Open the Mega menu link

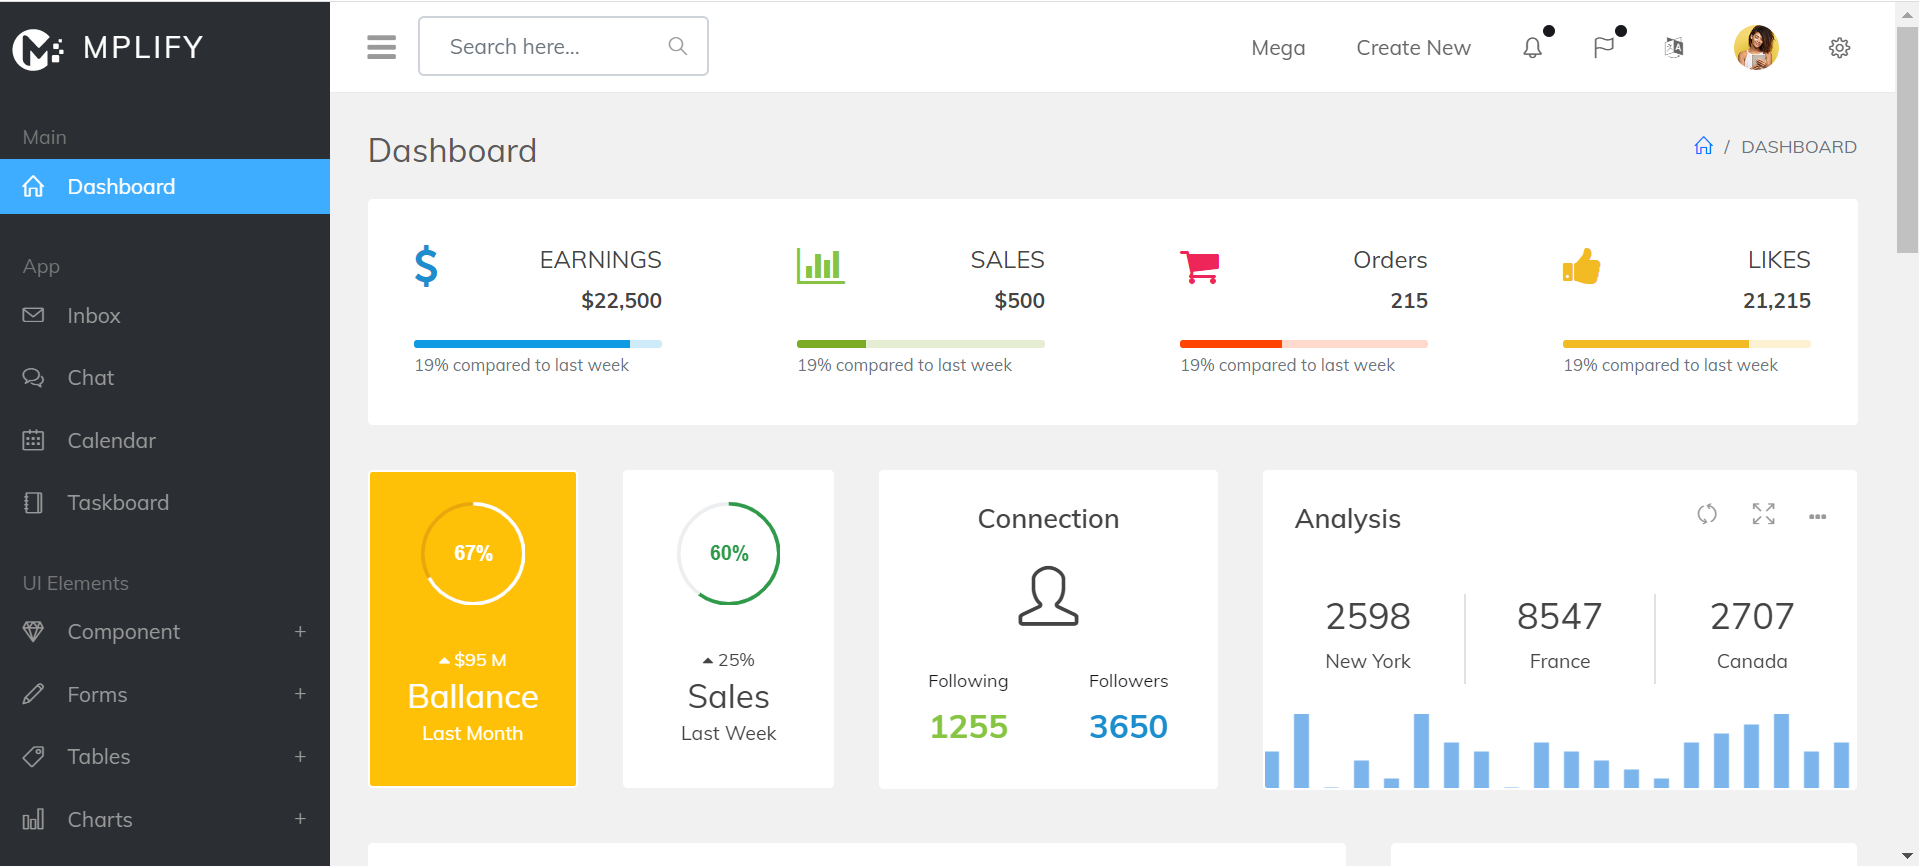pos(1278,48)
